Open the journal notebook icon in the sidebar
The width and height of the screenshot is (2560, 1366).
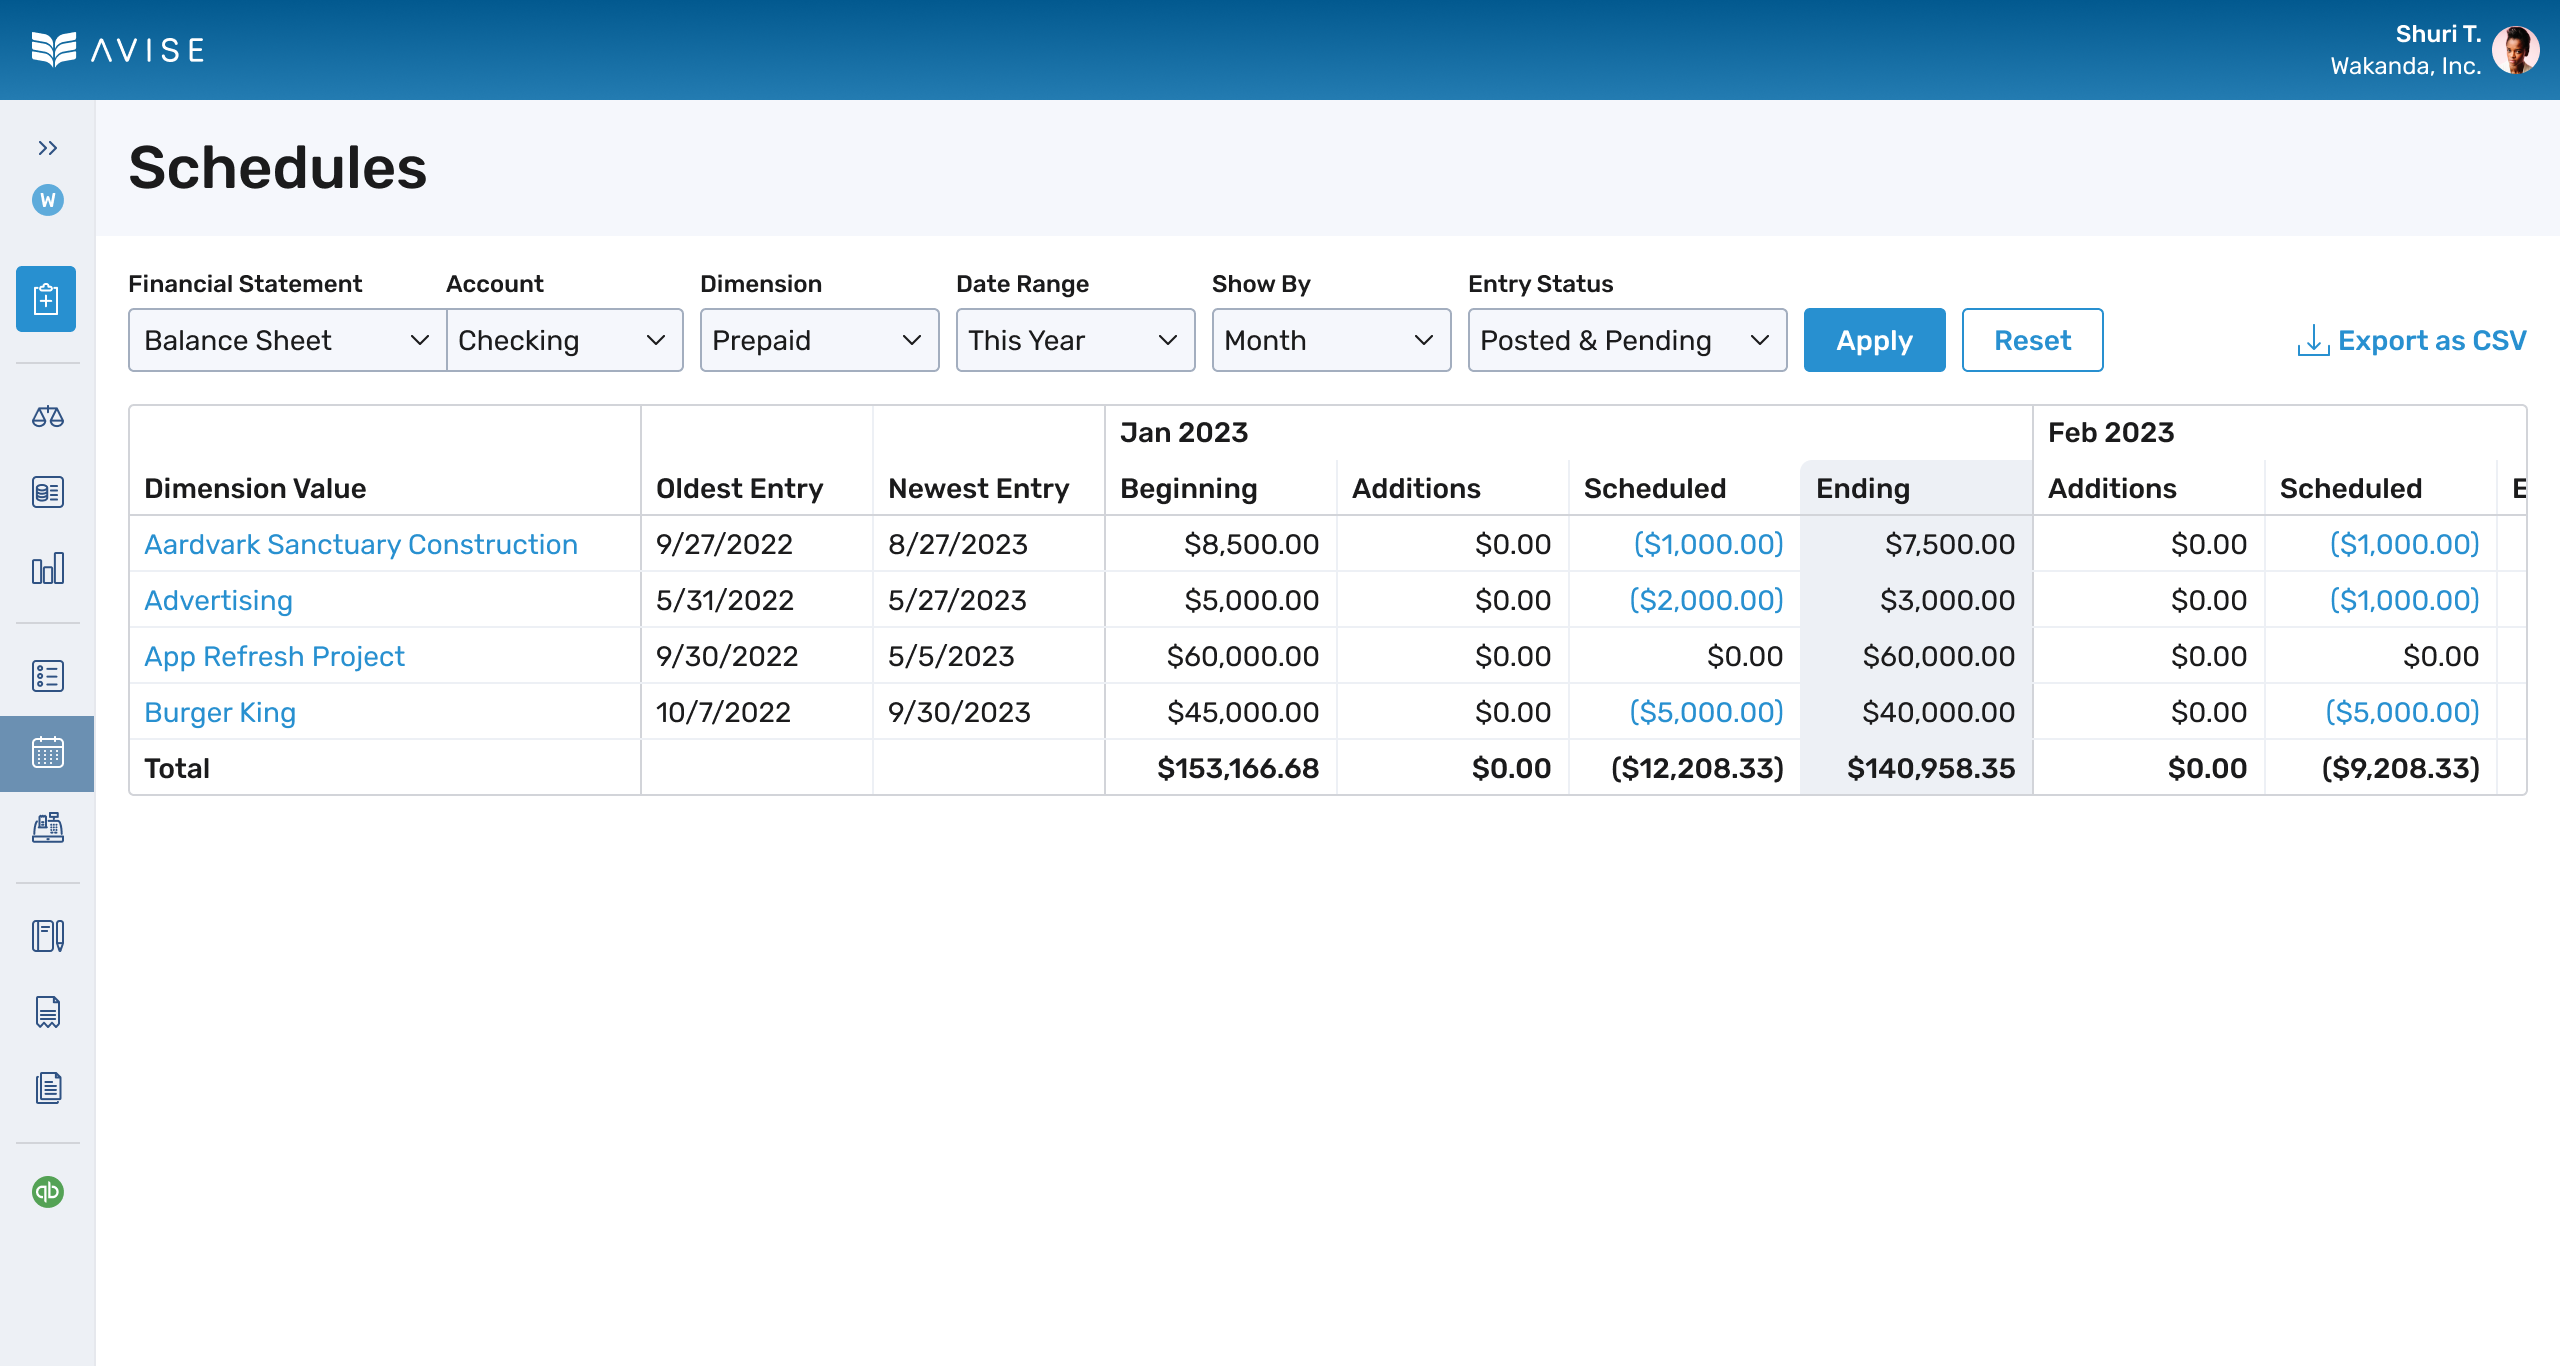pos(46,937)
